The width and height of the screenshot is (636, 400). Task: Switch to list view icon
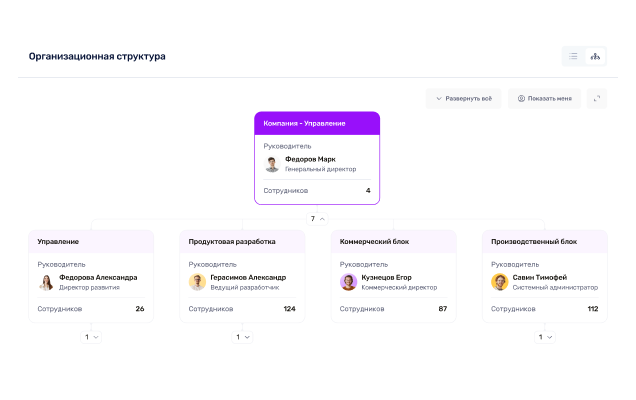point(574,57)
